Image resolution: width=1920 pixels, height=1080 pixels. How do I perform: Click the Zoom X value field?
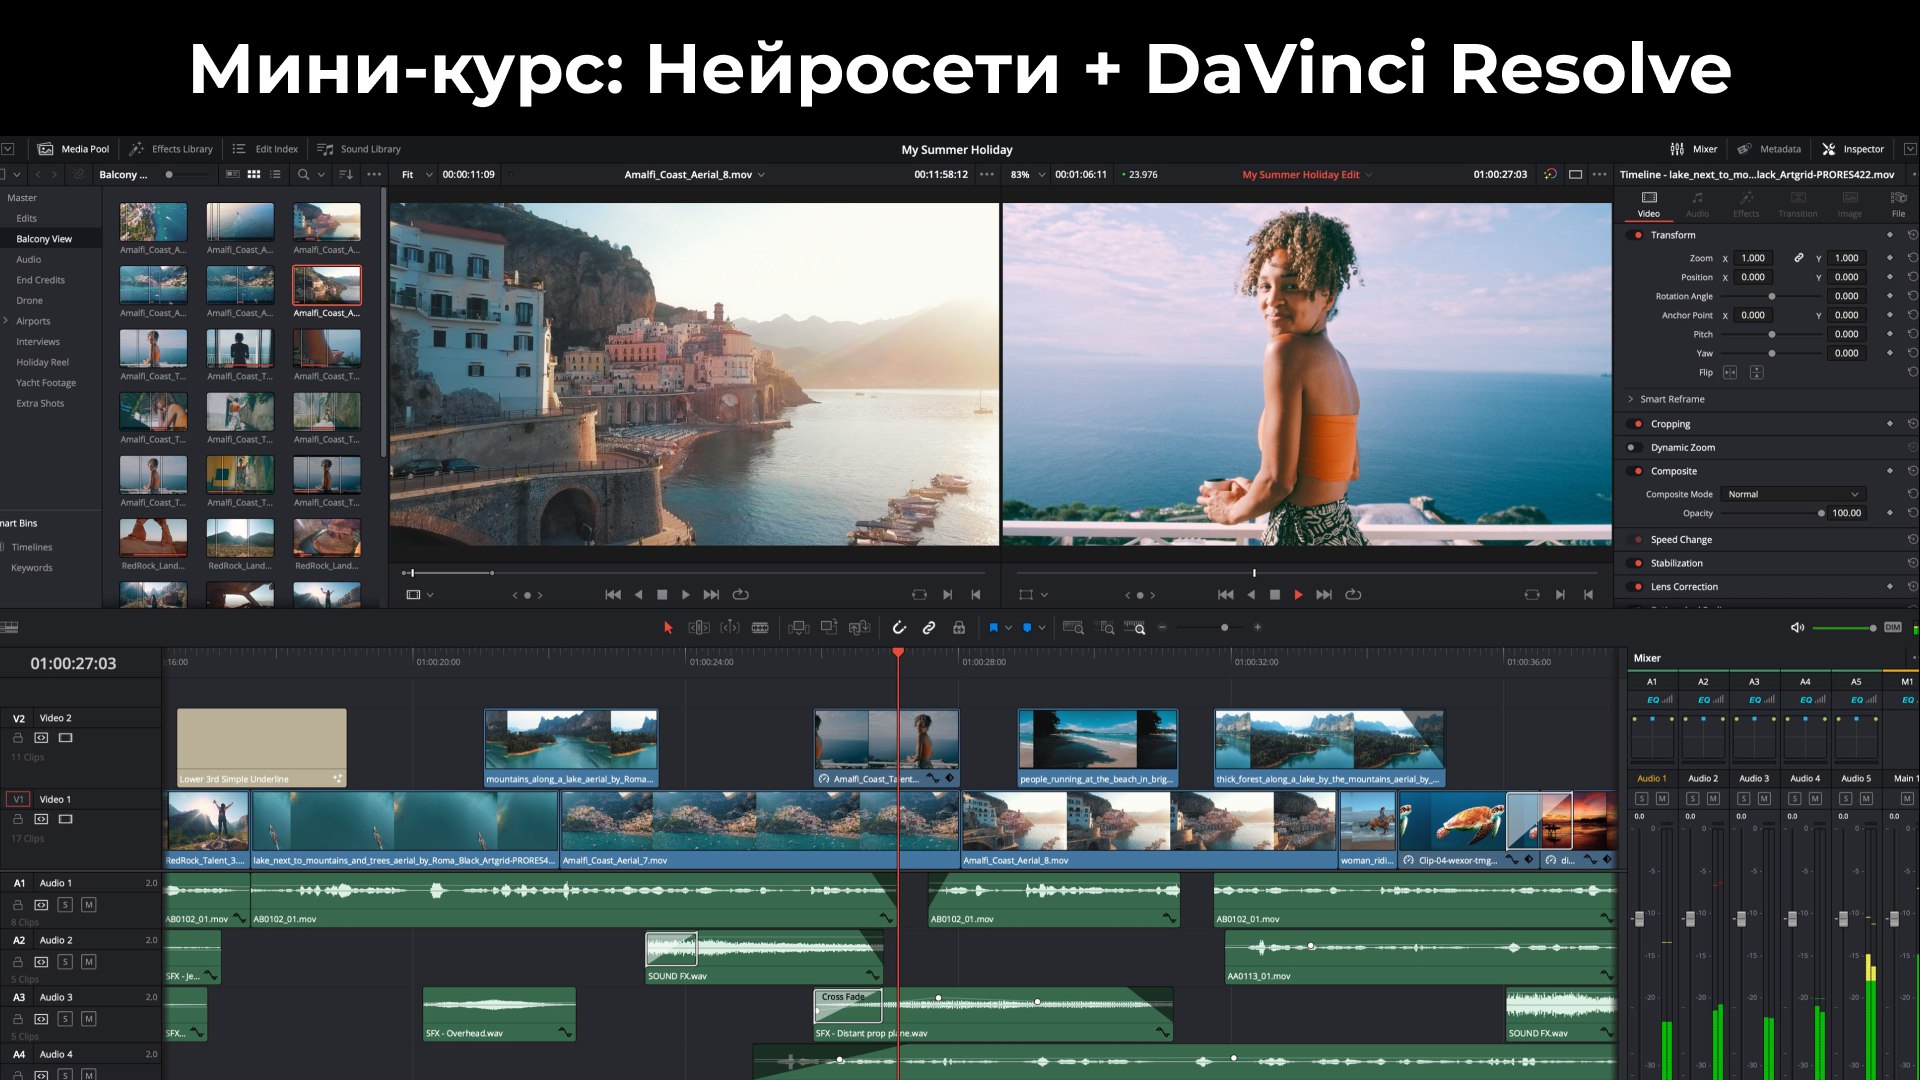click(1753, 258)
